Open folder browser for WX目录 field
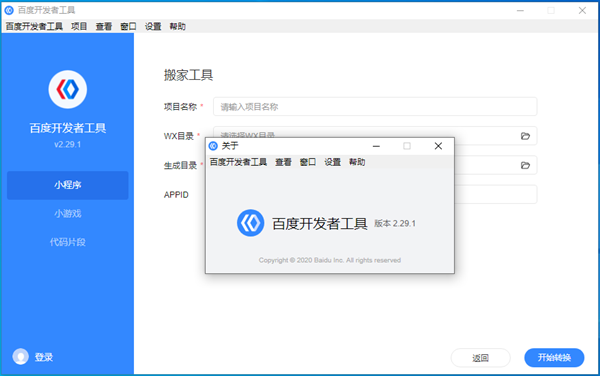Image resolution: width=600 pixels, height=376 pixels. tap(525, 136)
